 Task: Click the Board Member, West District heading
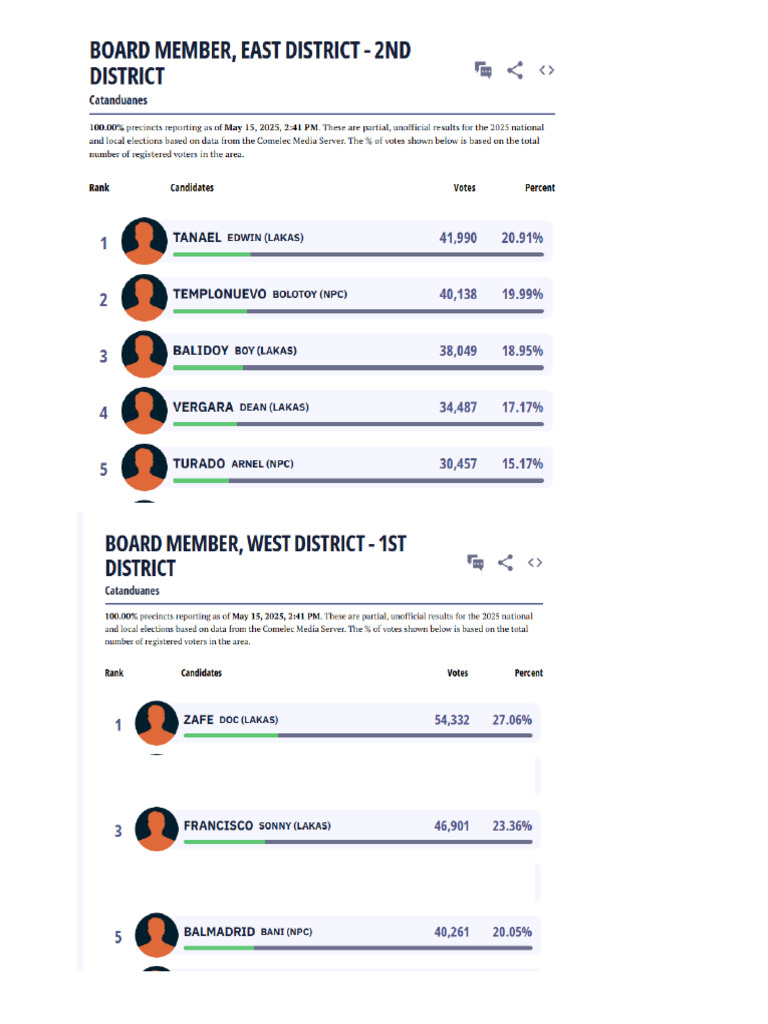pos(255,555)
